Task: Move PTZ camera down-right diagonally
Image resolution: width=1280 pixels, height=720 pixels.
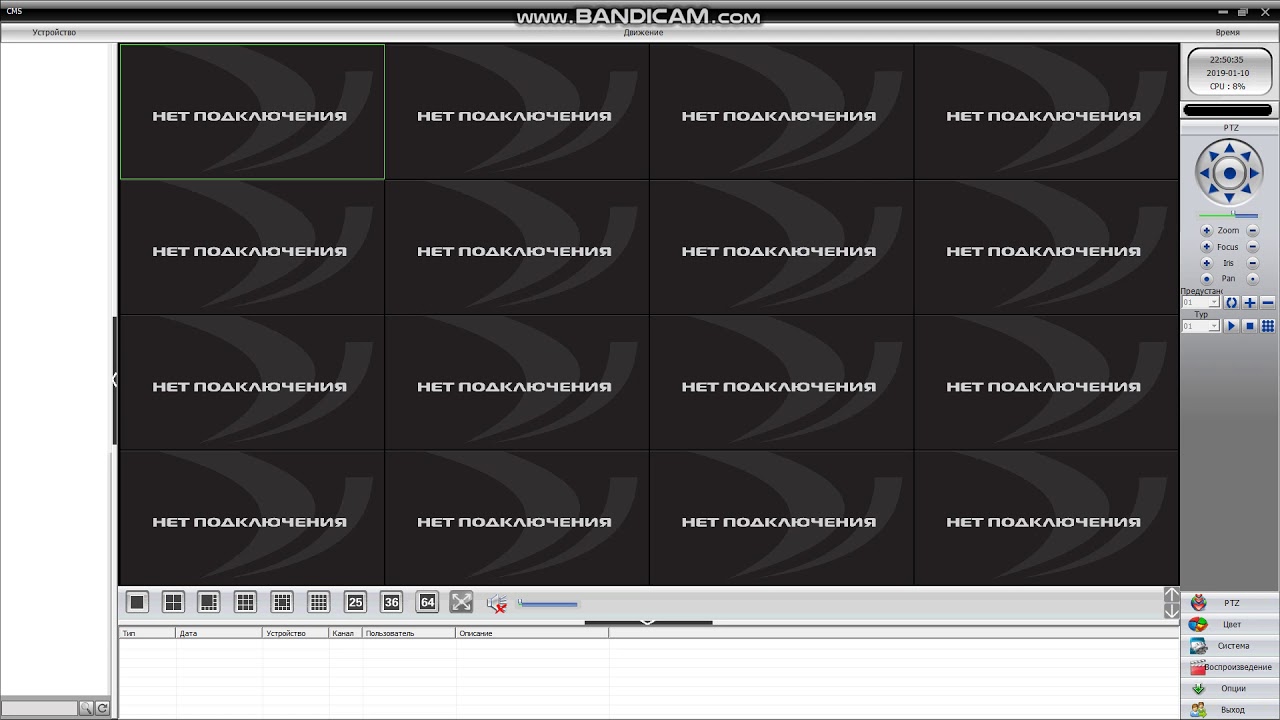Action: 1247,190
